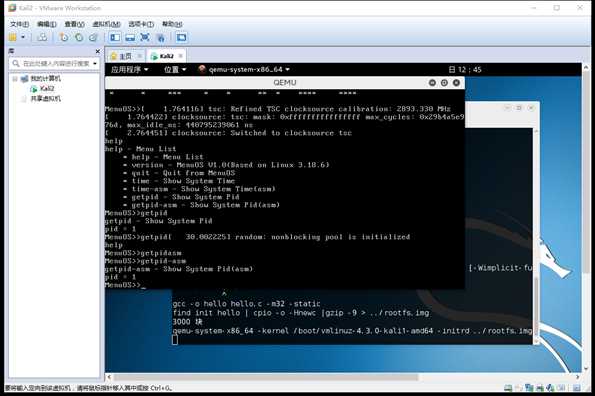Screen dimensions: 595x396
Task: Open the qemu-system-x86_64 app menu
Action: click(x=249, y=69)
